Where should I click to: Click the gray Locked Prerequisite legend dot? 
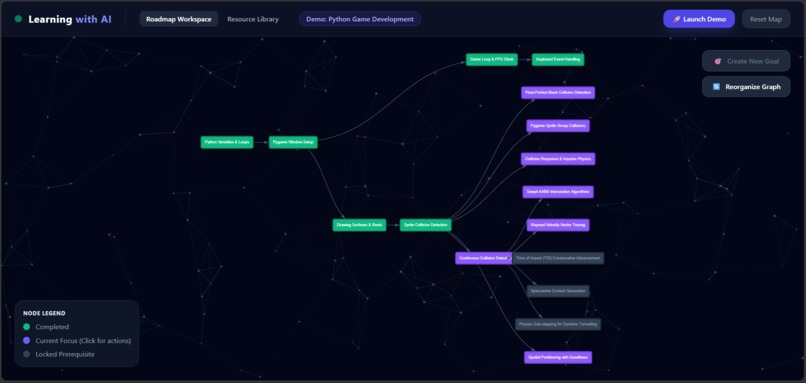pos(26,354)
